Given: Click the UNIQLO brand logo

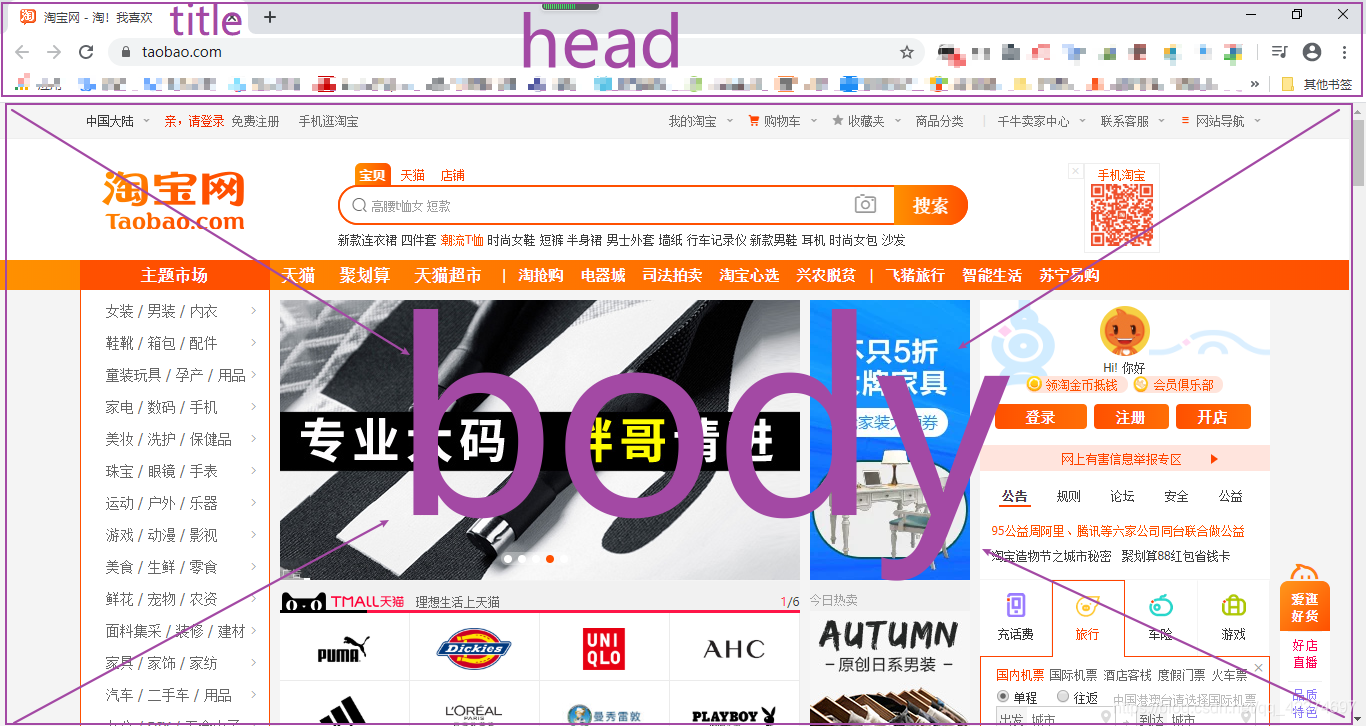Looking at the screenshot, I should (604, 648).
